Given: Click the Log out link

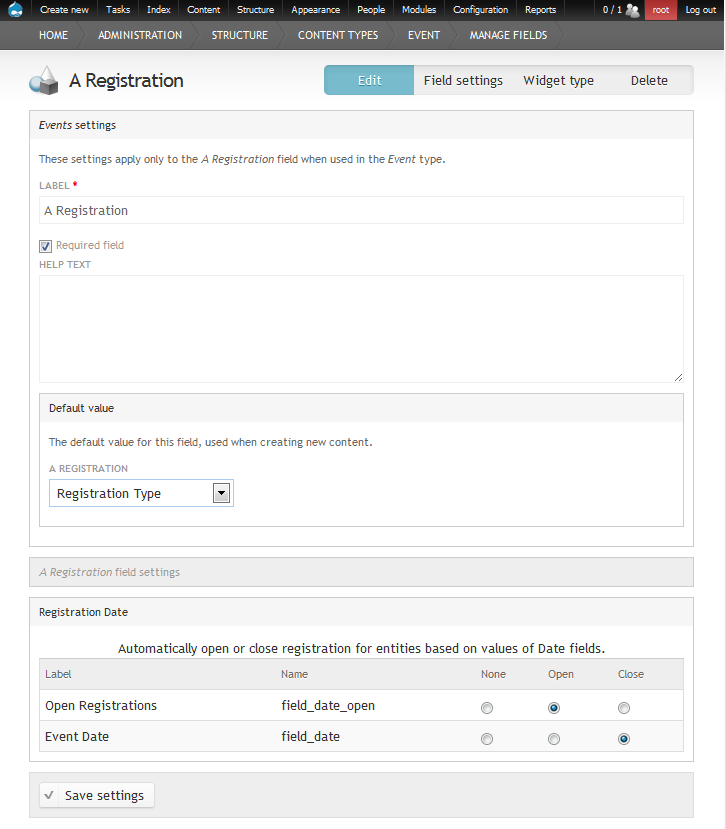Looking at the screenshot, I should pos(700,10).
